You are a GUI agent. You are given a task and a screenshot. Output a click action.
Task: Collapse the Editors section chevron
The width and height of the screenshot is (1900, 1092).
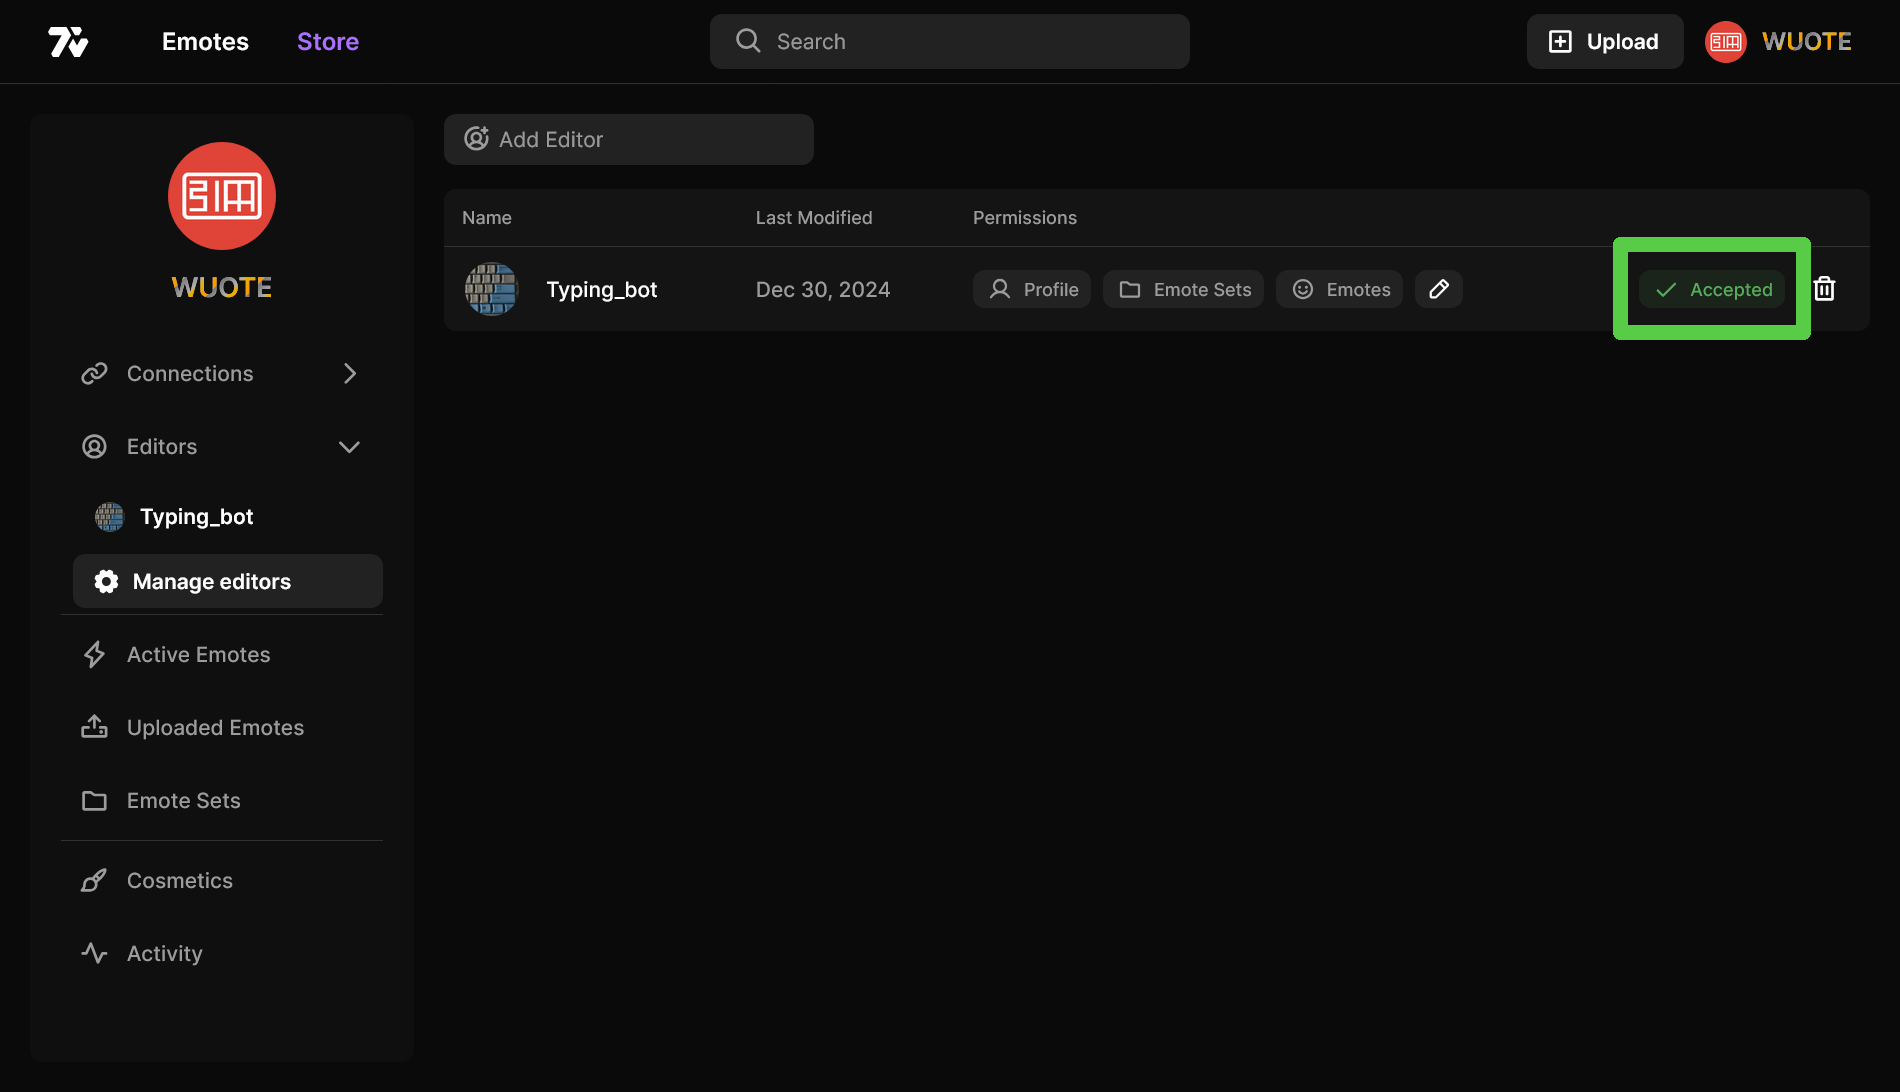pyautogui.click(x=349, y=447)
